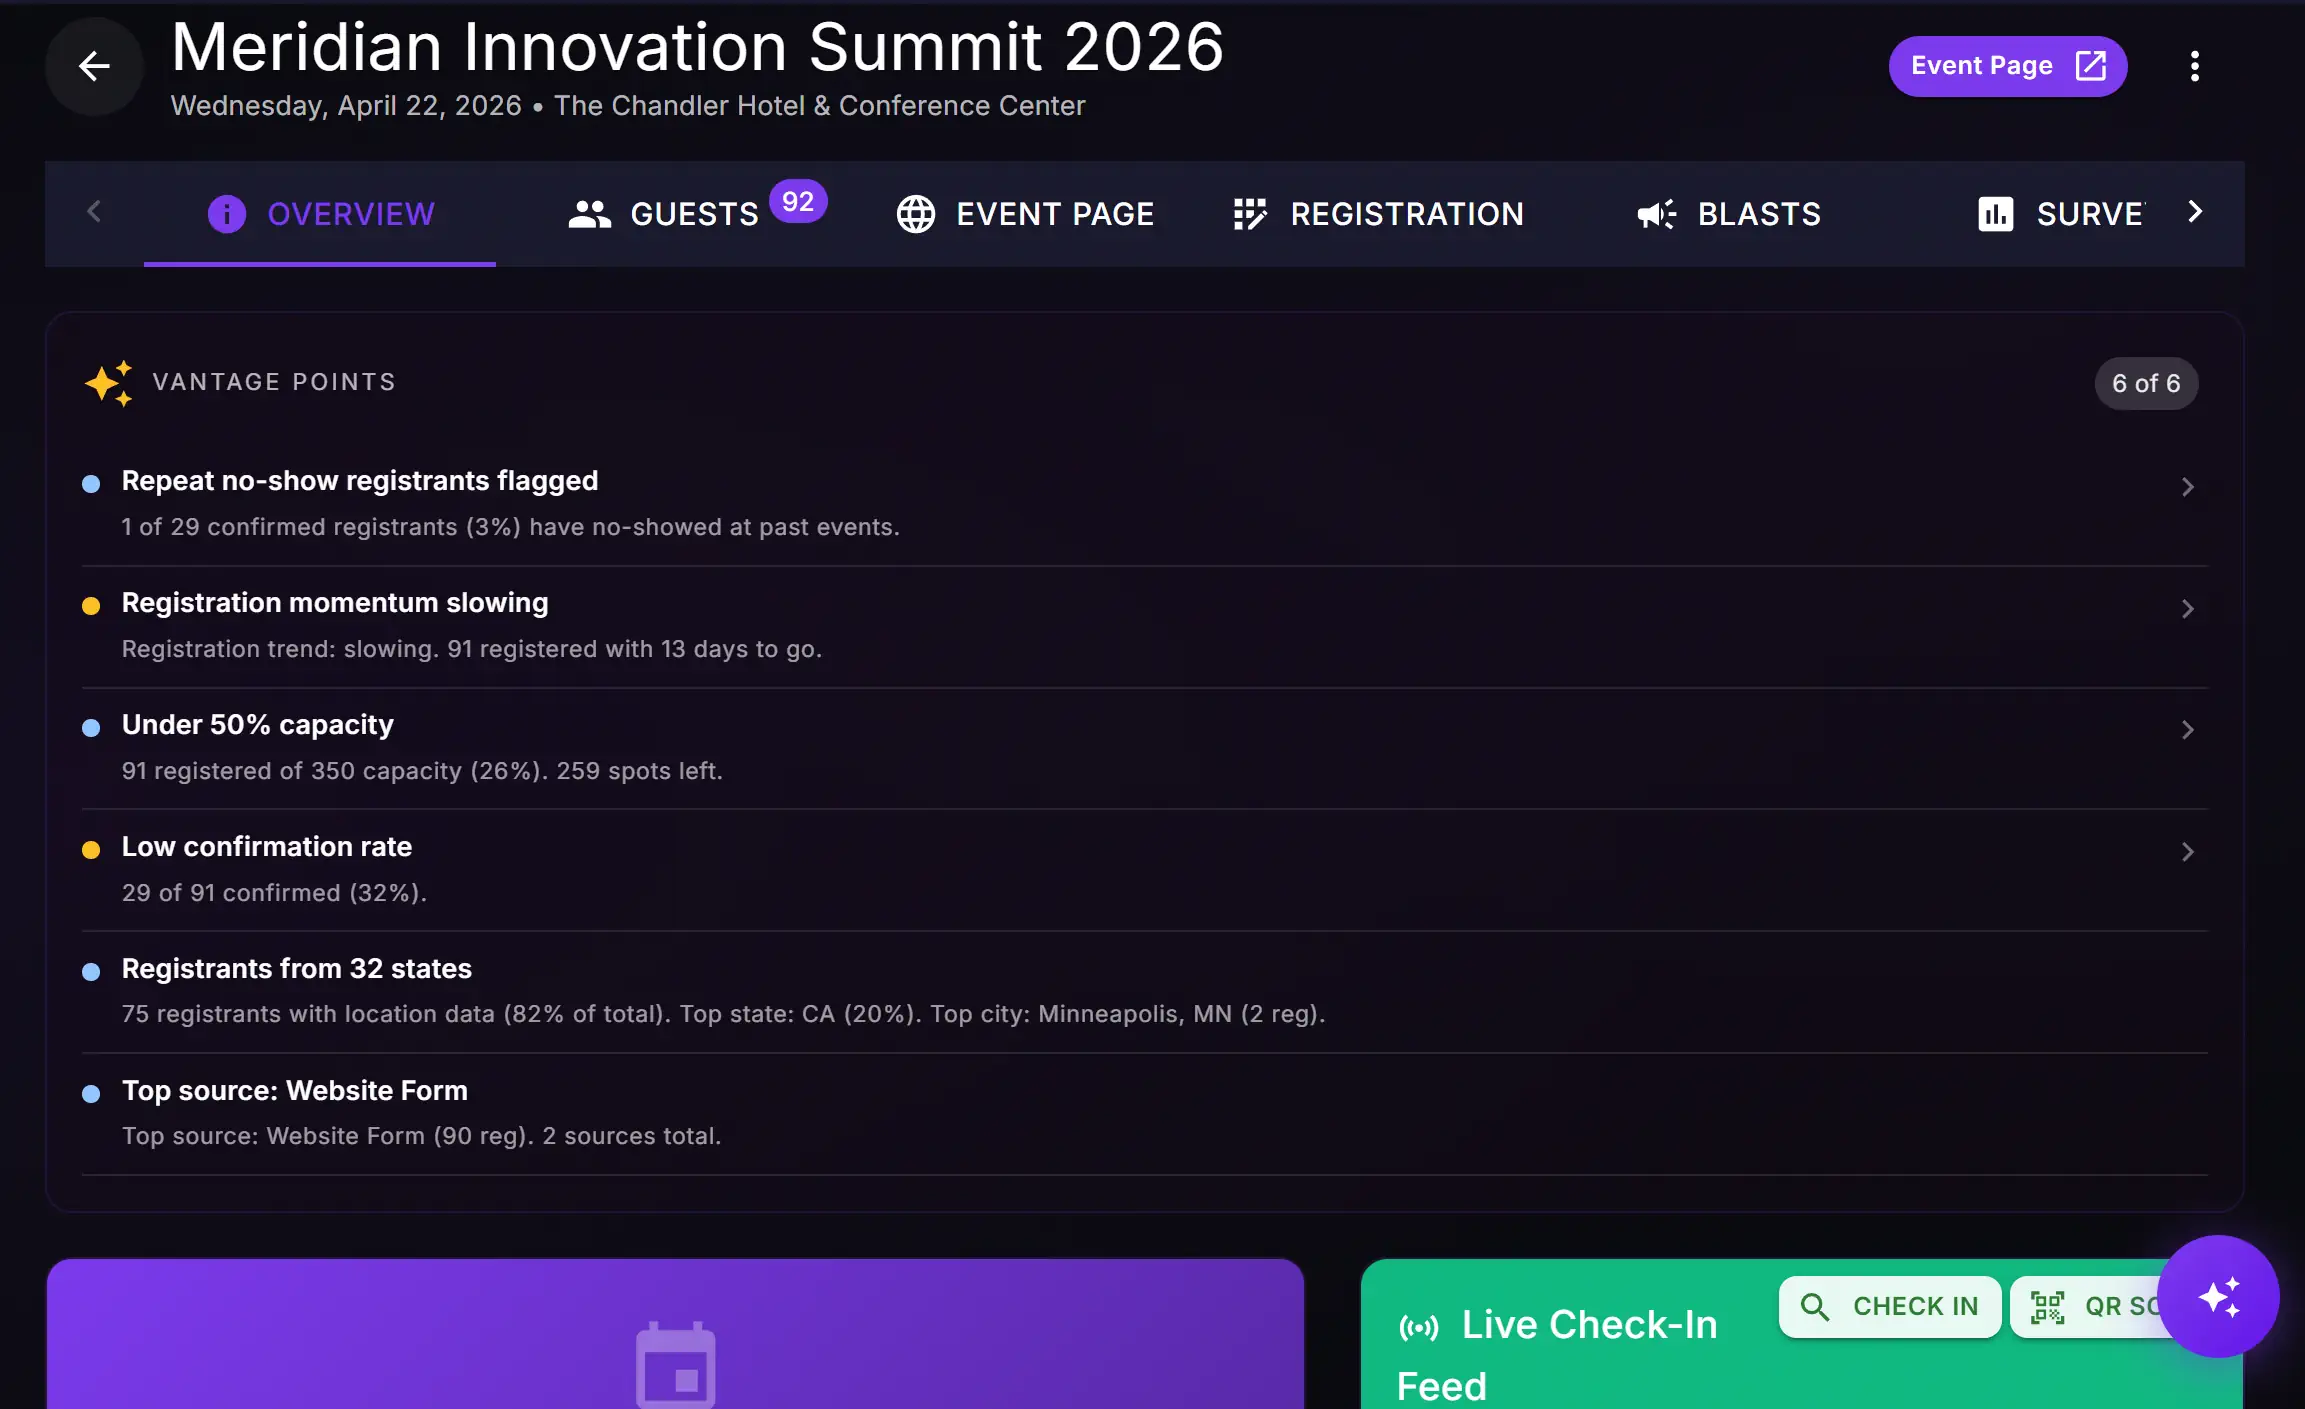Click the live signal icon in Check-In Feed
This screenshot has width=2305, height=1409.
[x=1419, y=1324]
